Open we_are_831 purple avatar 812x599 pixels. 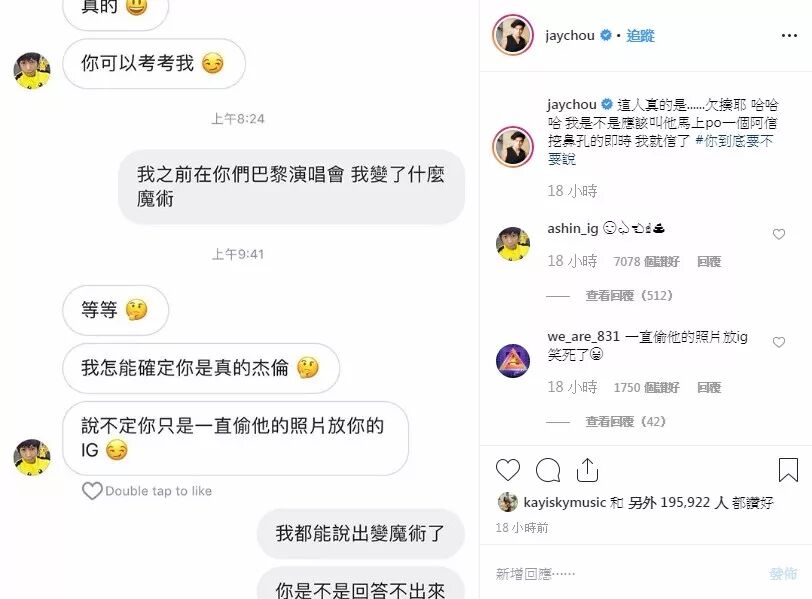[513, 361]
